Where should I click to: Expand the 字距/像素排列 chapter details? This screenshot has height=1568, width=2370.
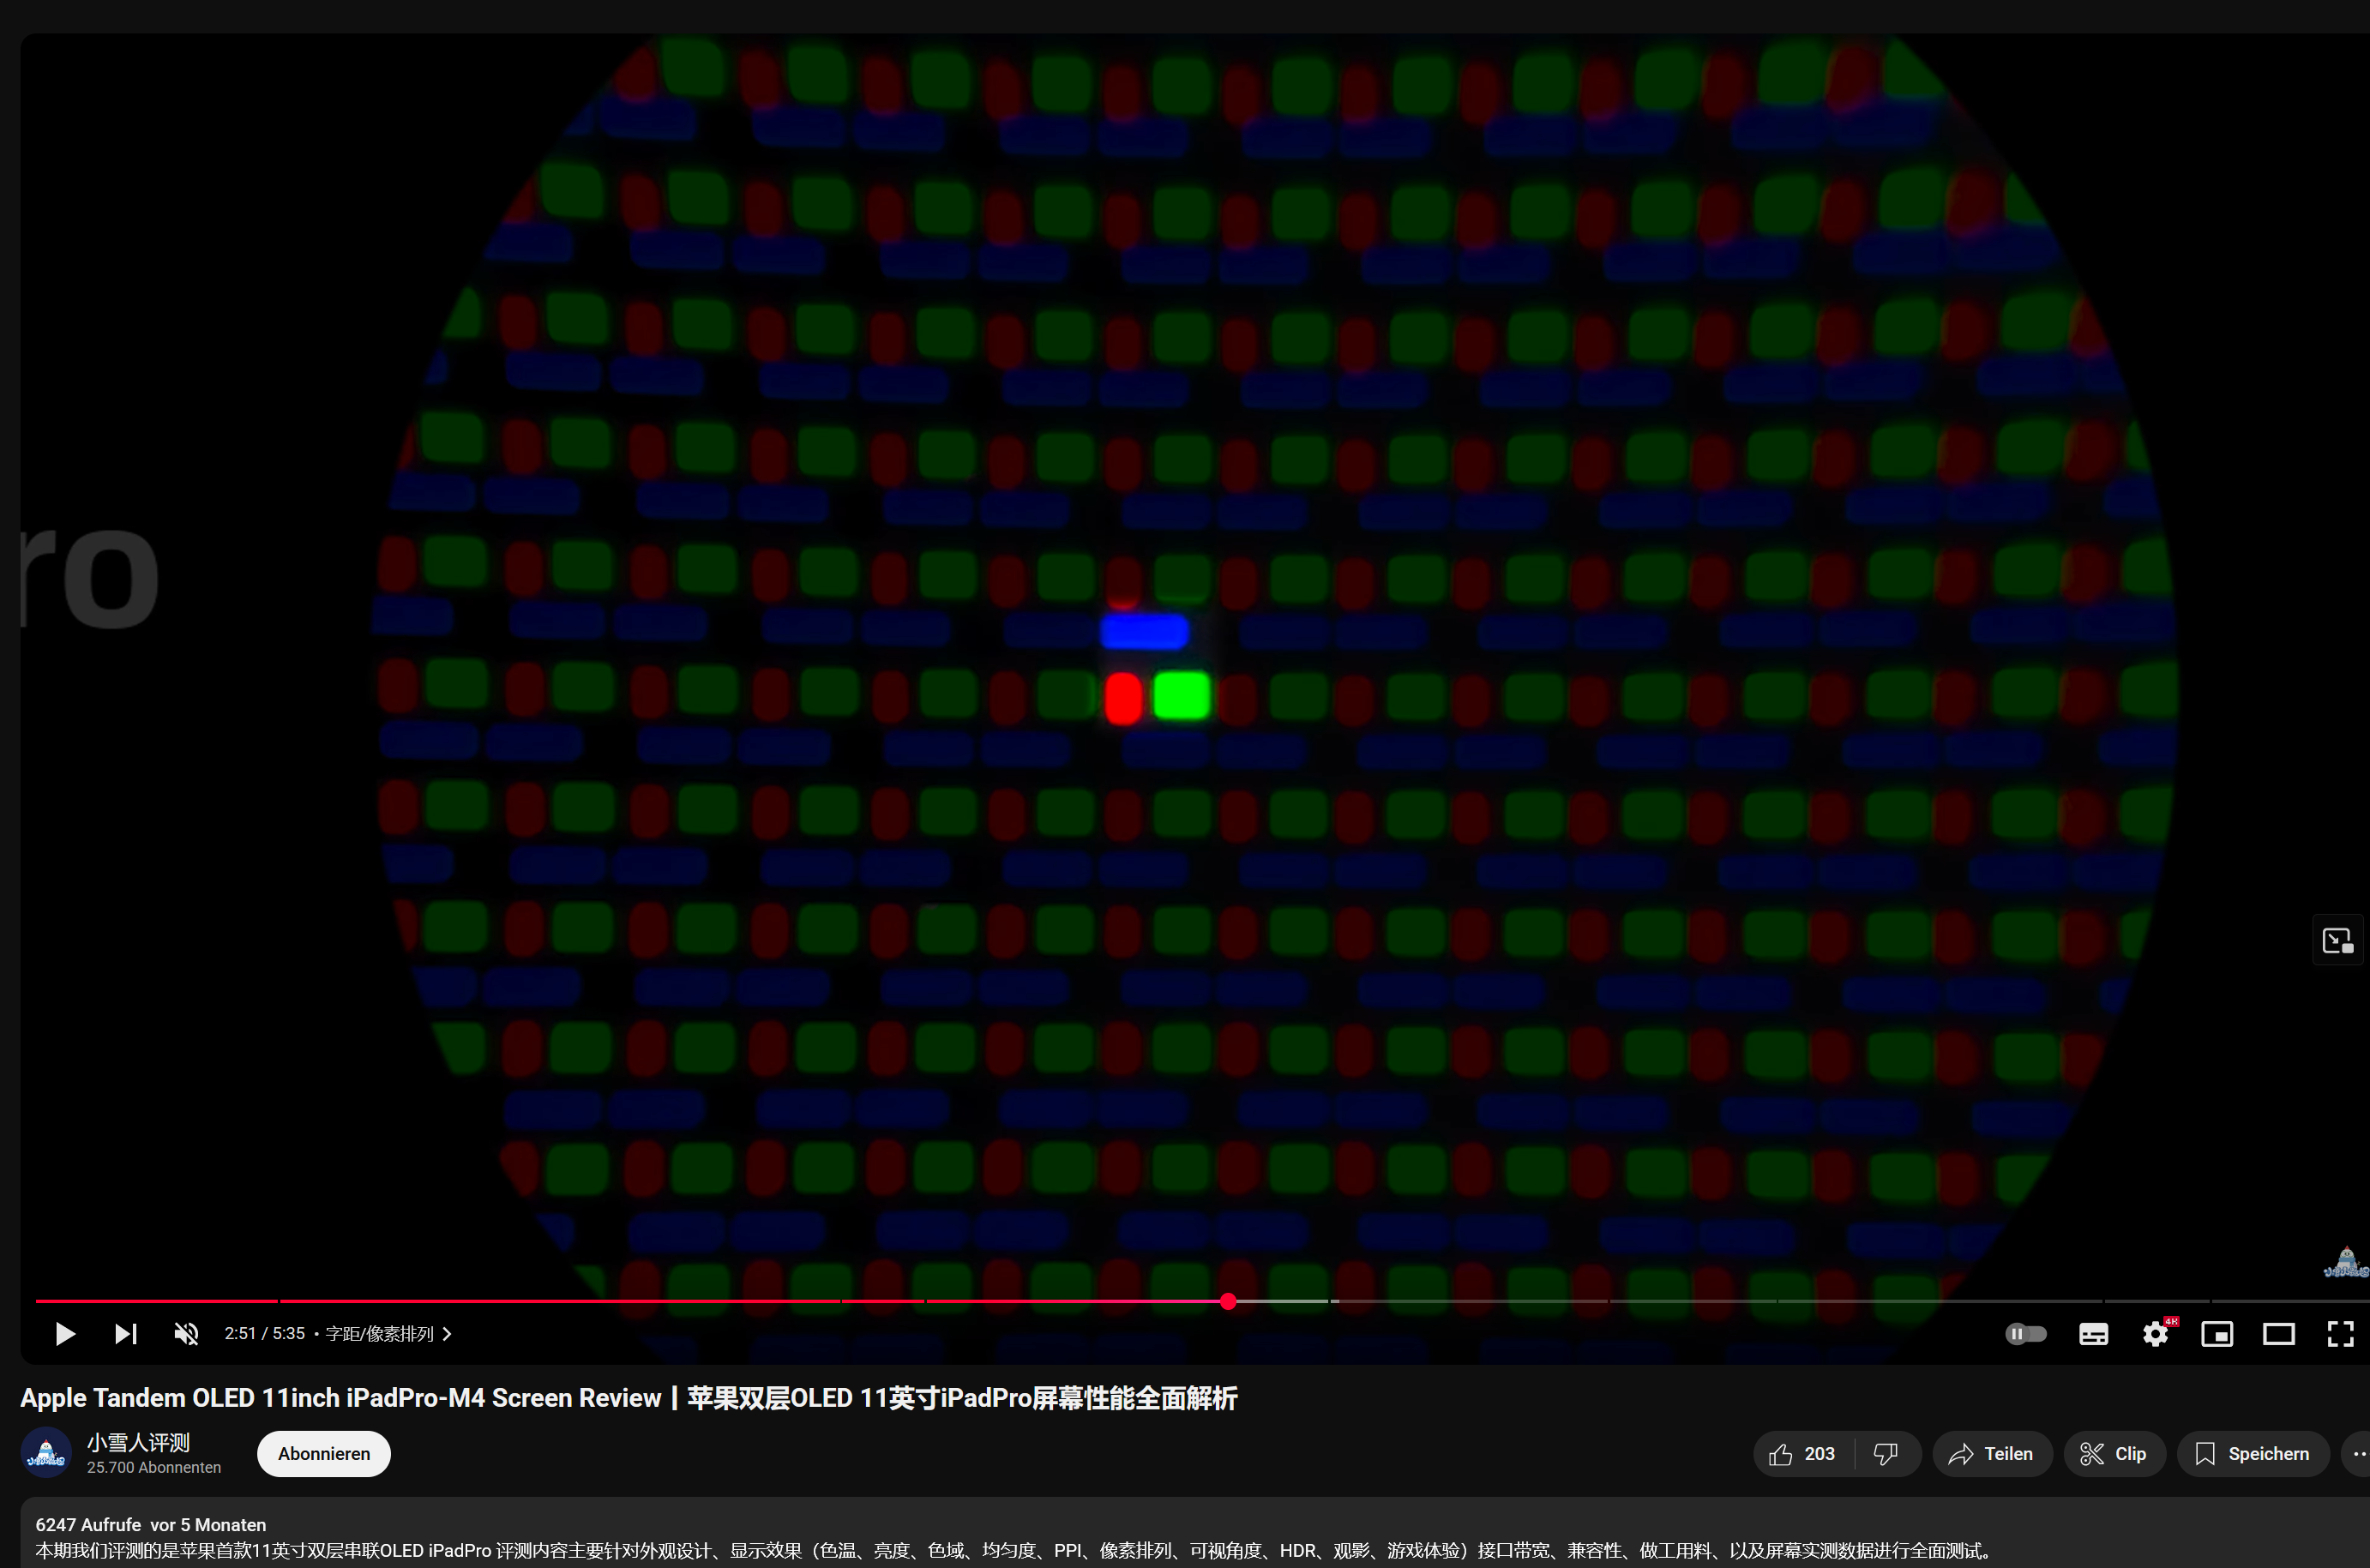(x=447, y=1333)
